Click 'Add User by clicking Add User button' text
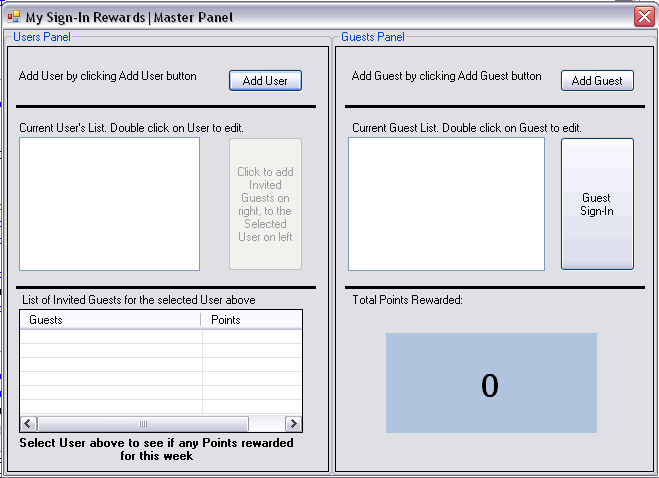This screenshot has width=659, height=478. [x=108, y=76]
